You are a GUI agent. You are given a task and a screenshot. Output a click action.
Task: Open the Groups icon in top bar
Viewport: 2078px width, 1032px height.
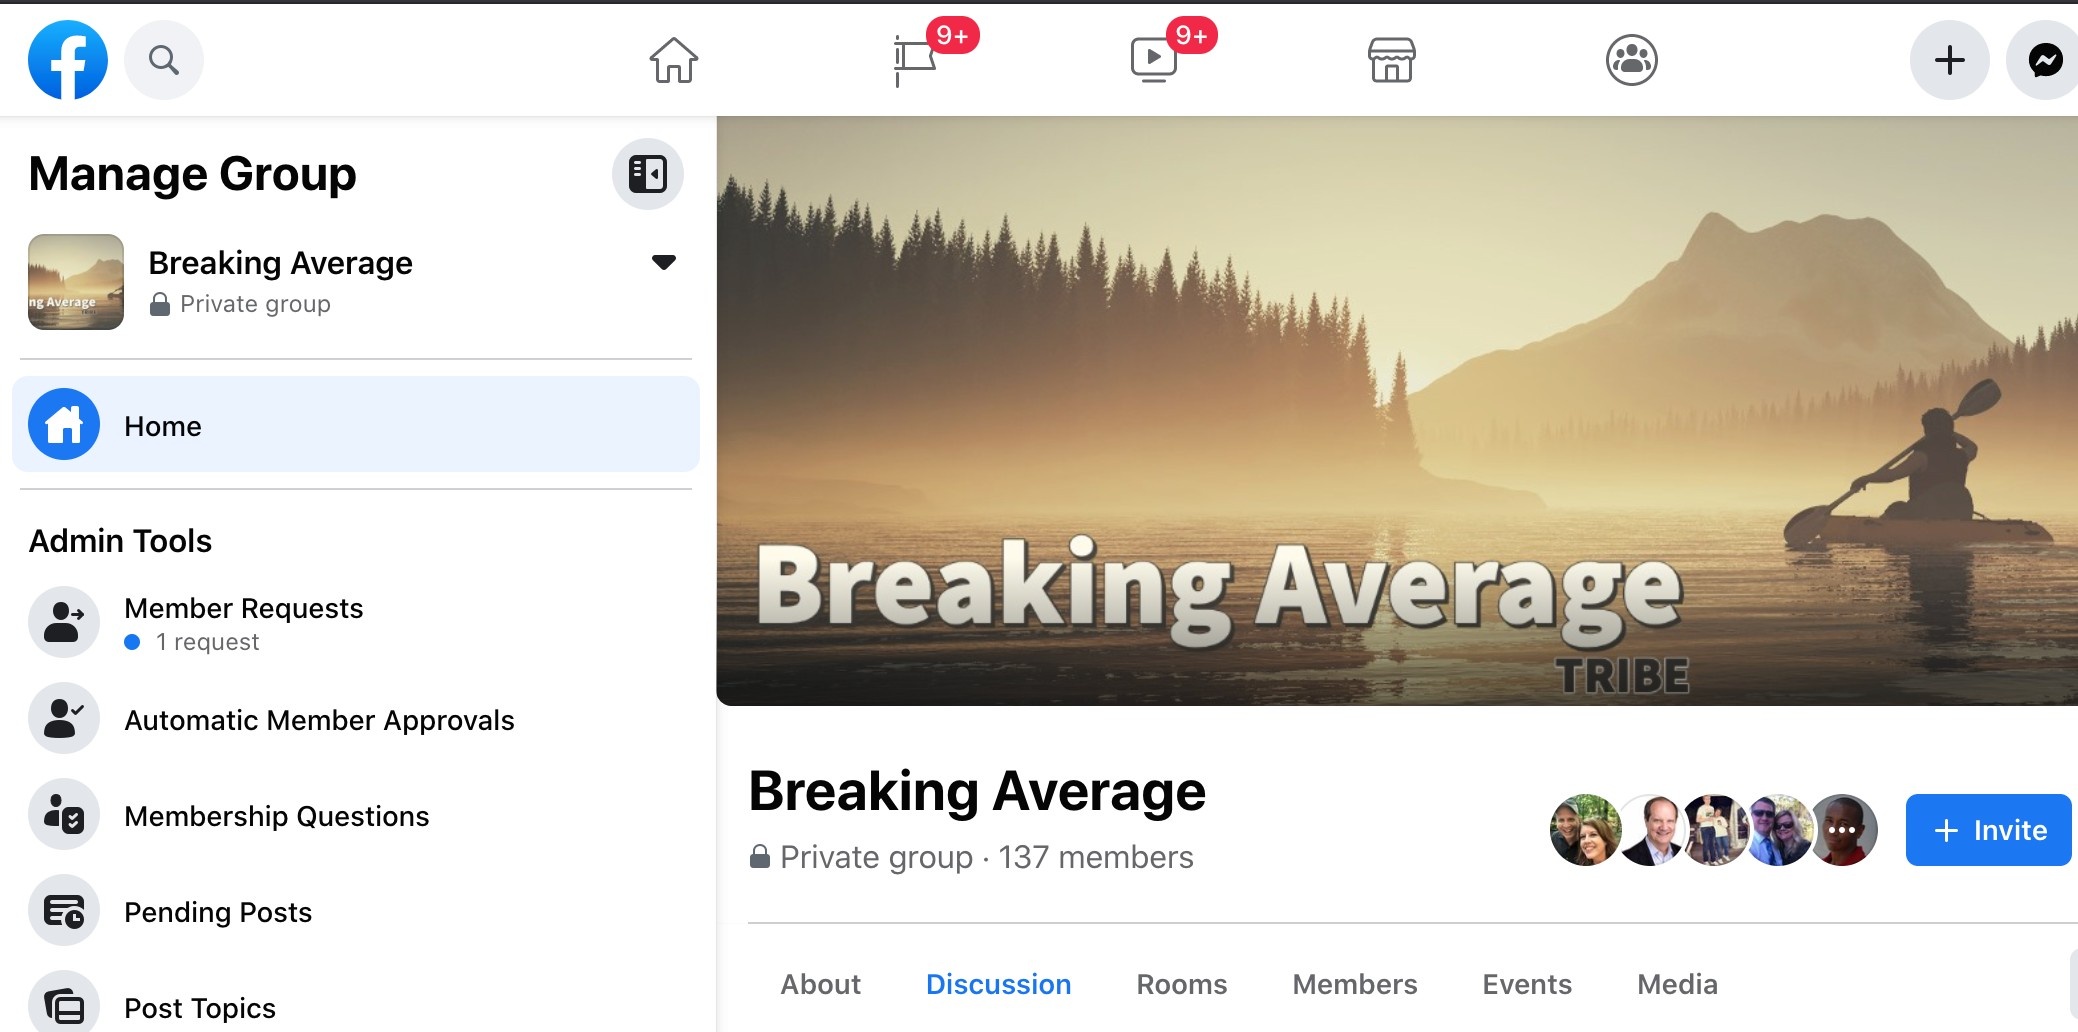1632,60
